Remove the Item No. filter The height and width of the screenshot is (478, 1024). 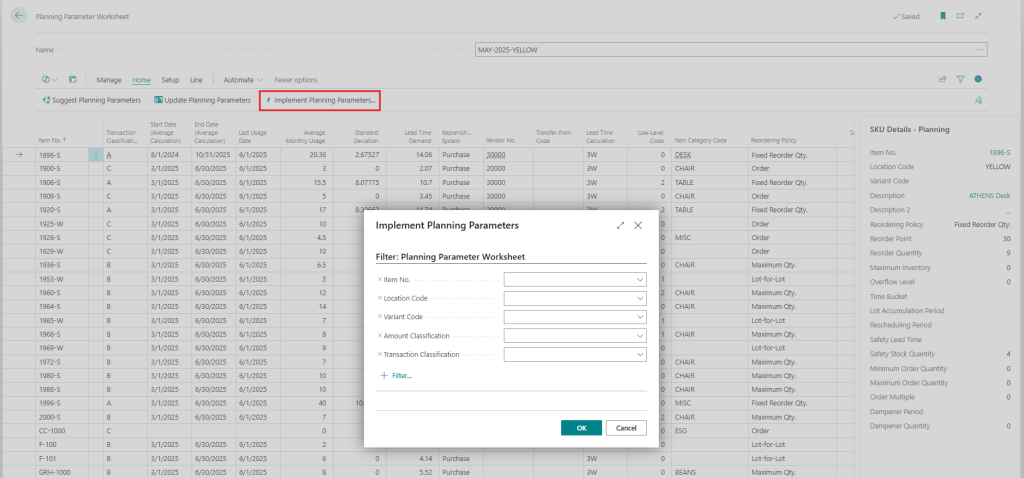coord(379,280)
